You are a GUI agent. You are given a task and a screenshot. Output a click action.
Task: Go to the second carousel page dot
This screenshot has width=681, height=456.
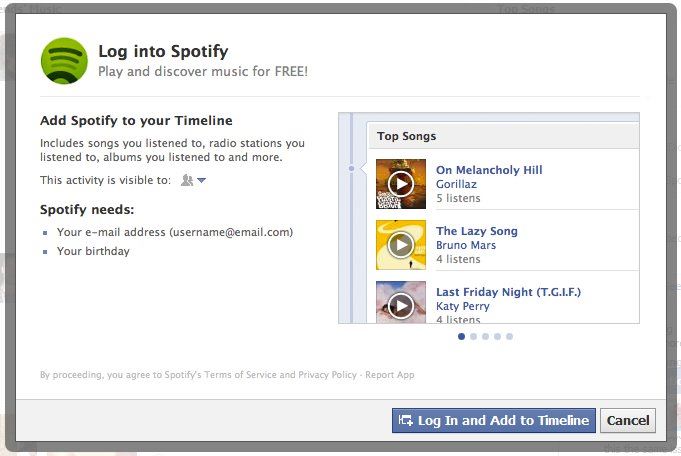(x=473, y=337)
